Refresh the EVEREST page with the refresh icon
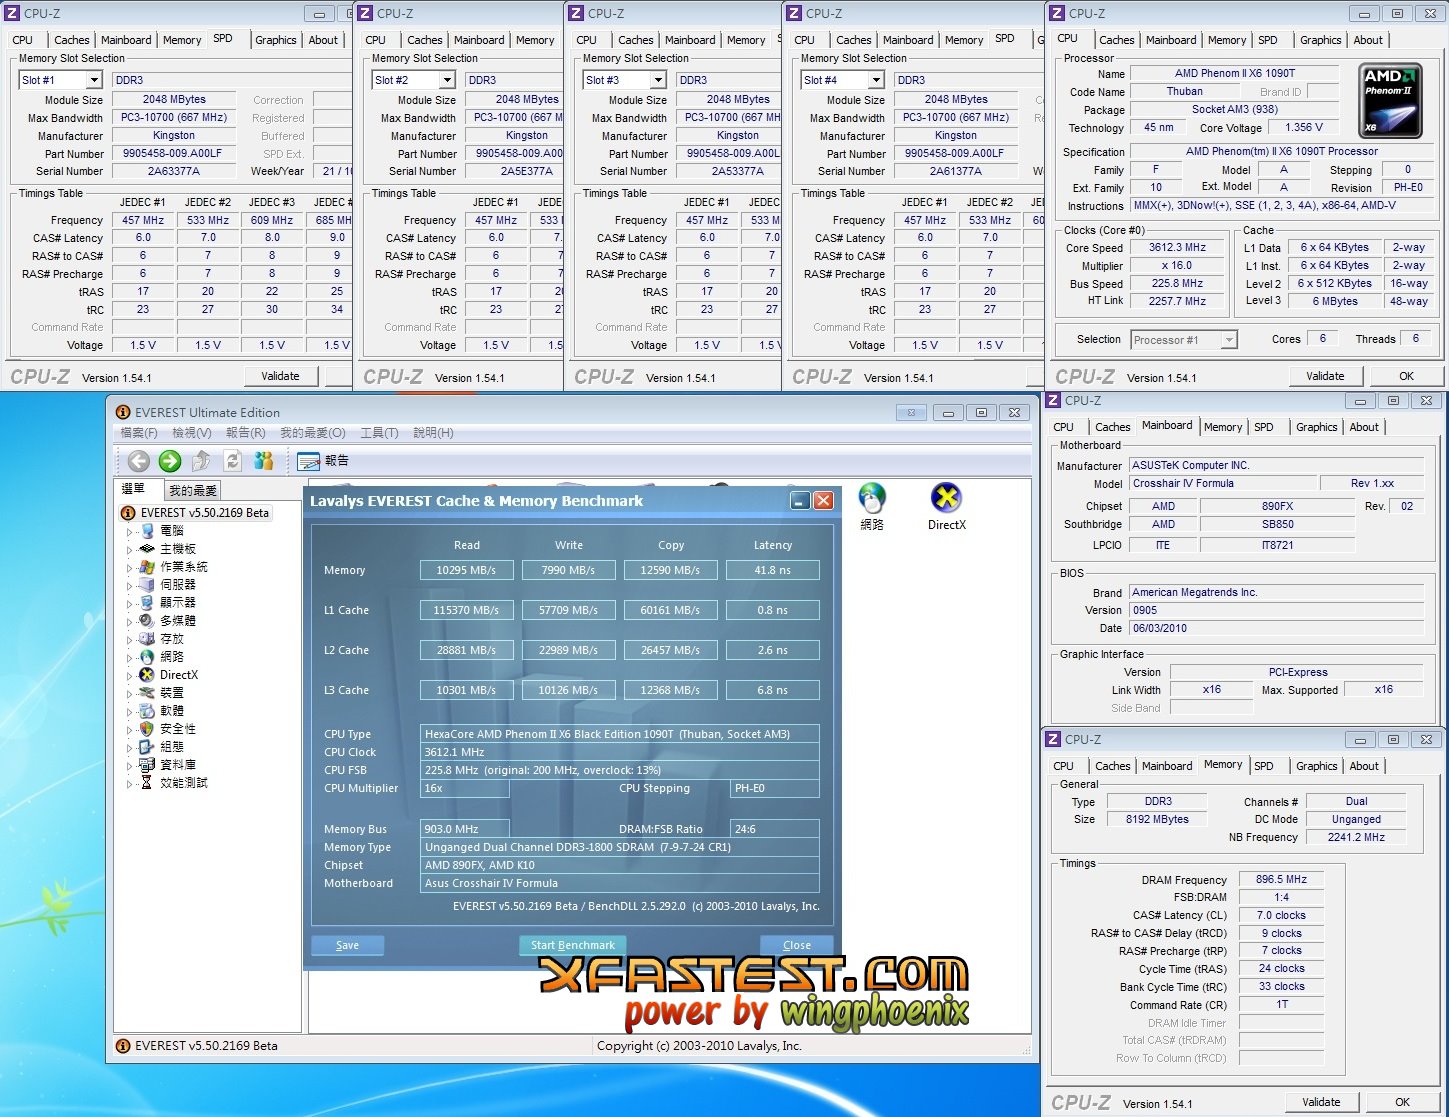The image size is (1449, 1117). (x=232, y=460)
